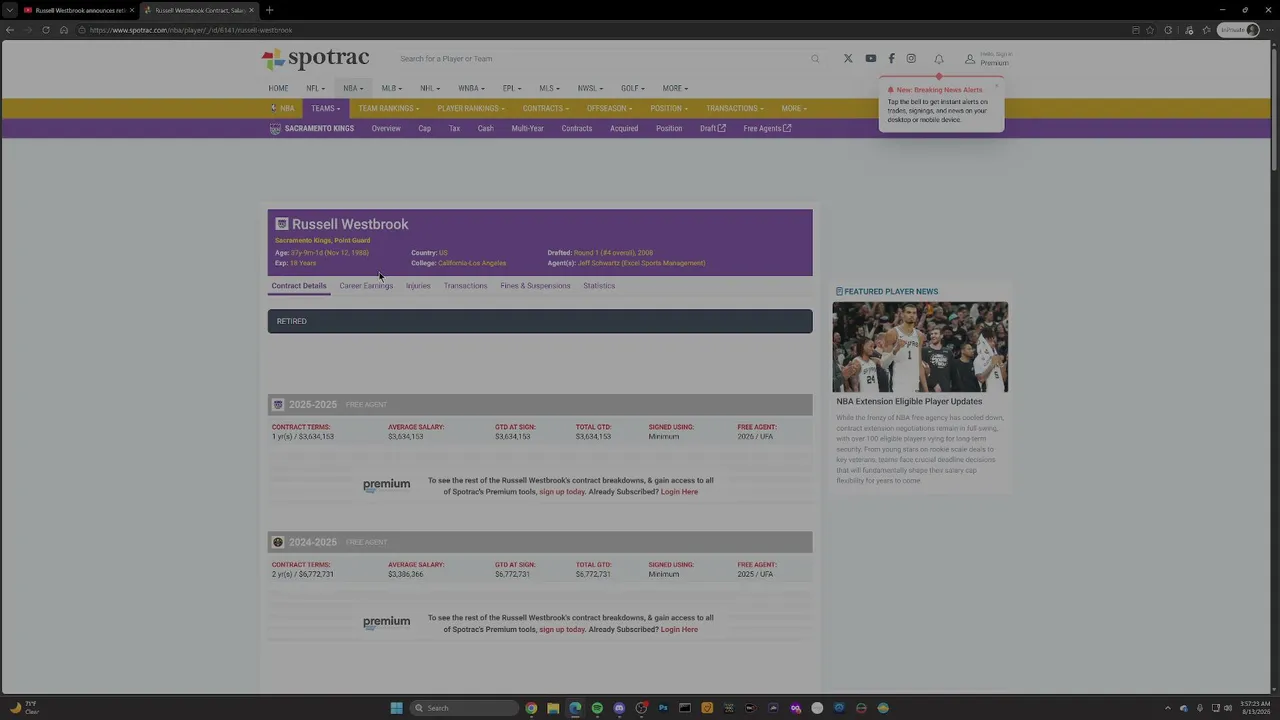1280x720 pixels.
Task: Click the first 'sign up today' link
Action: (x=562, y=492)
